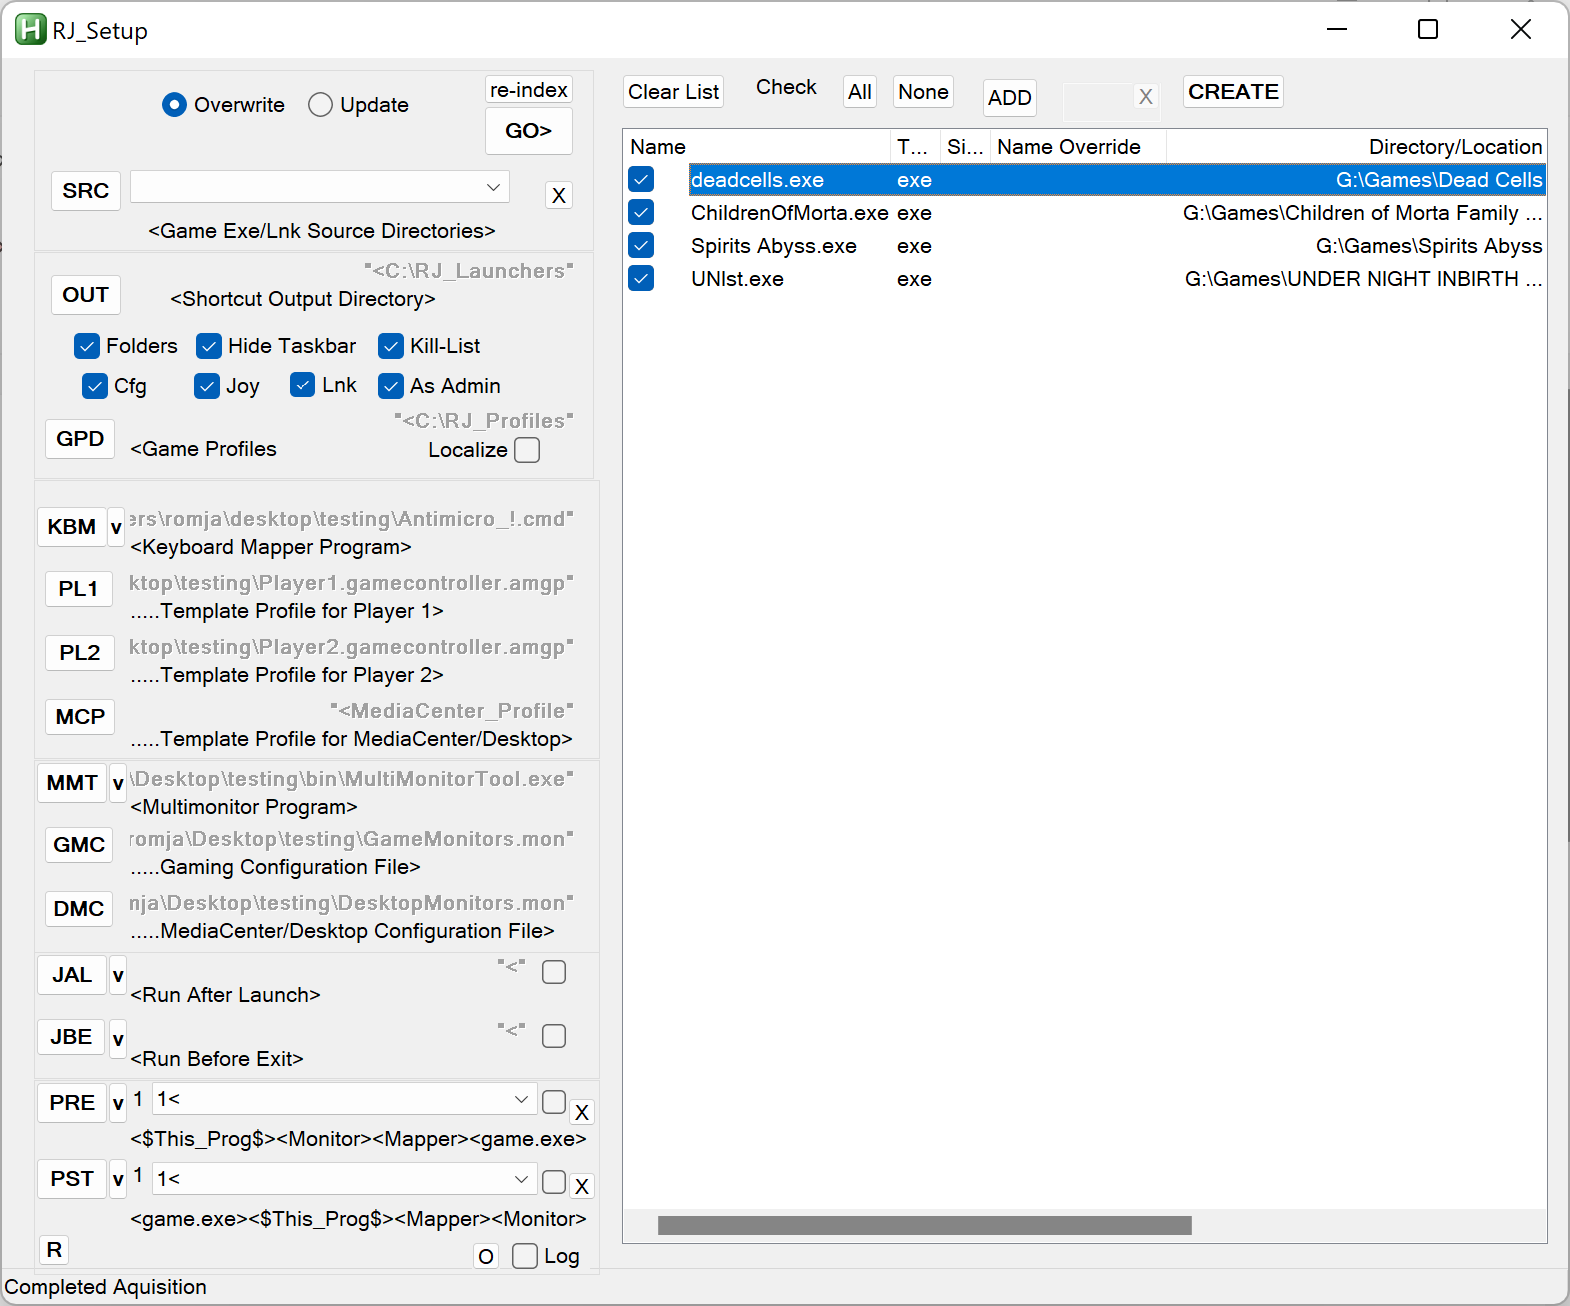Select the Spirits Abyss.exe row
The height and width of the screenshot is (1306, 1570).
773,246
